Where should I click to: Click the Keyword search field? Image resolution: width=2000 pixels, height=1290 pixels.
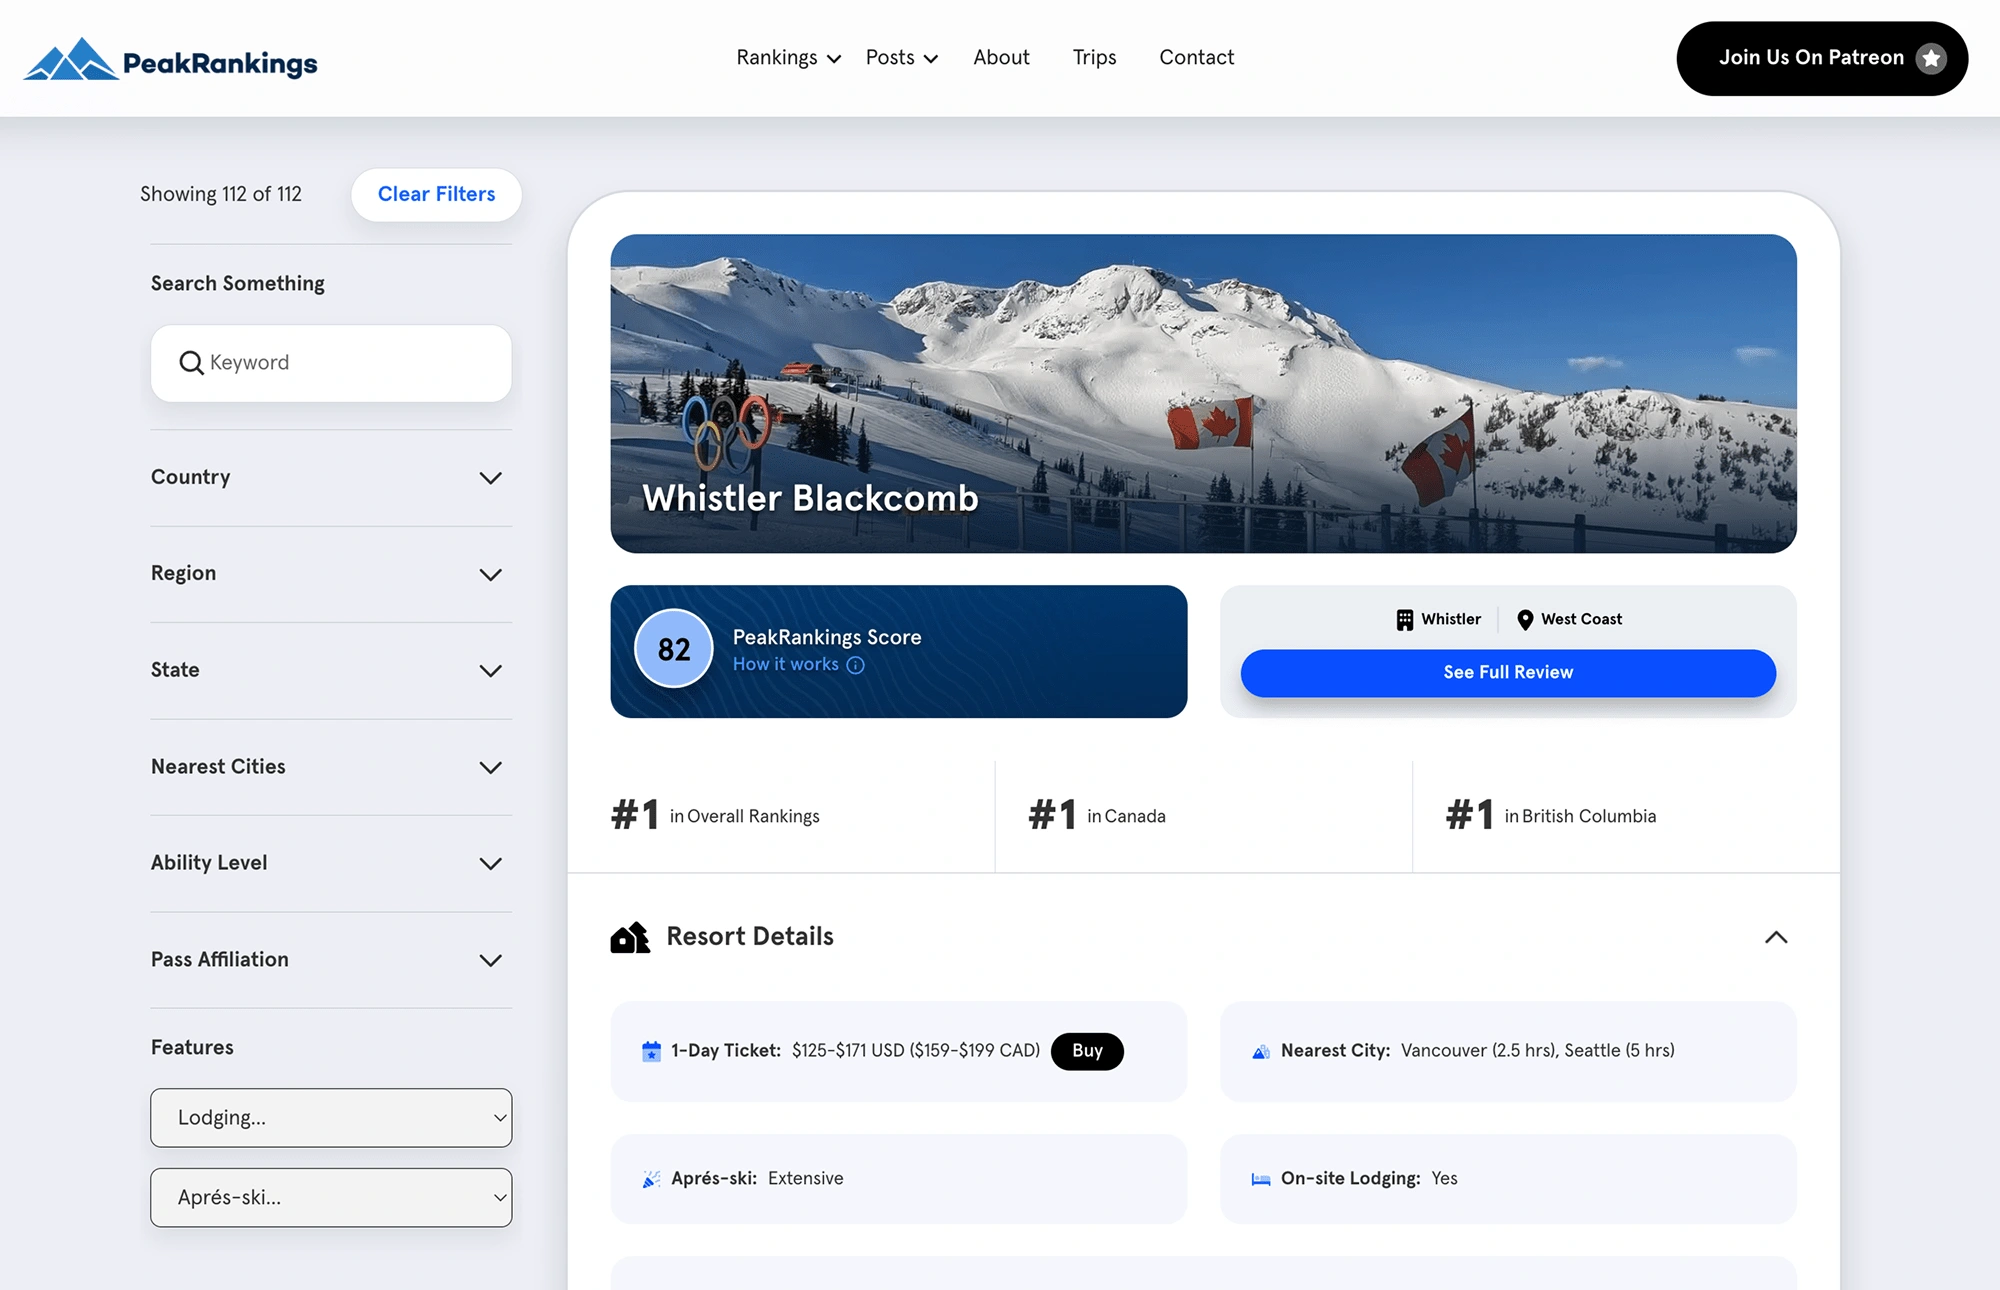click(x=331, y=363)
